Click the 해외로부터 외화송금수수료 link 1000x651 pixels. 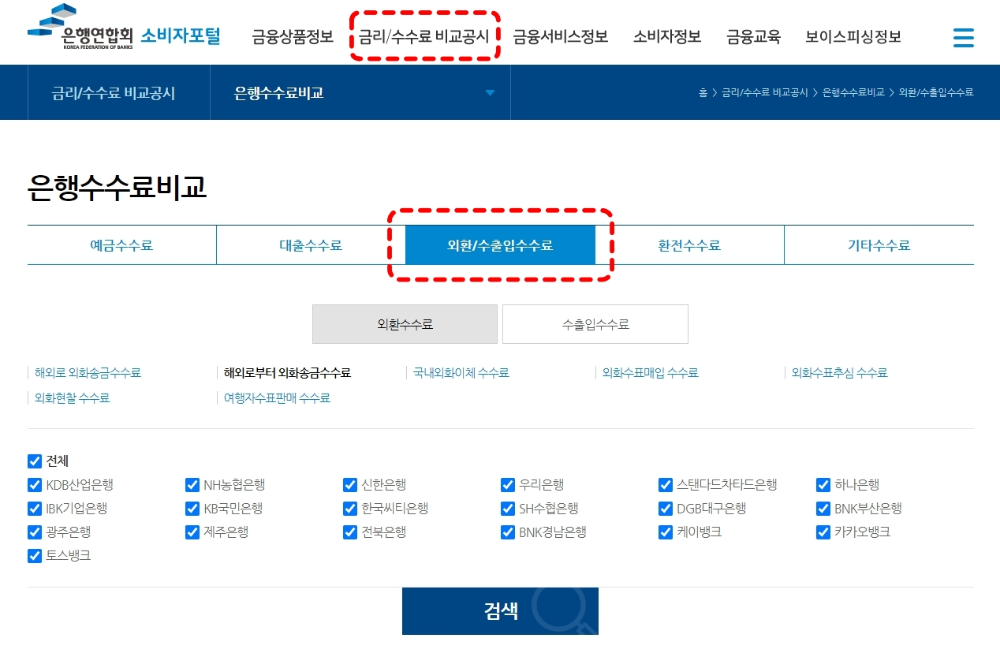click(287, 372)
